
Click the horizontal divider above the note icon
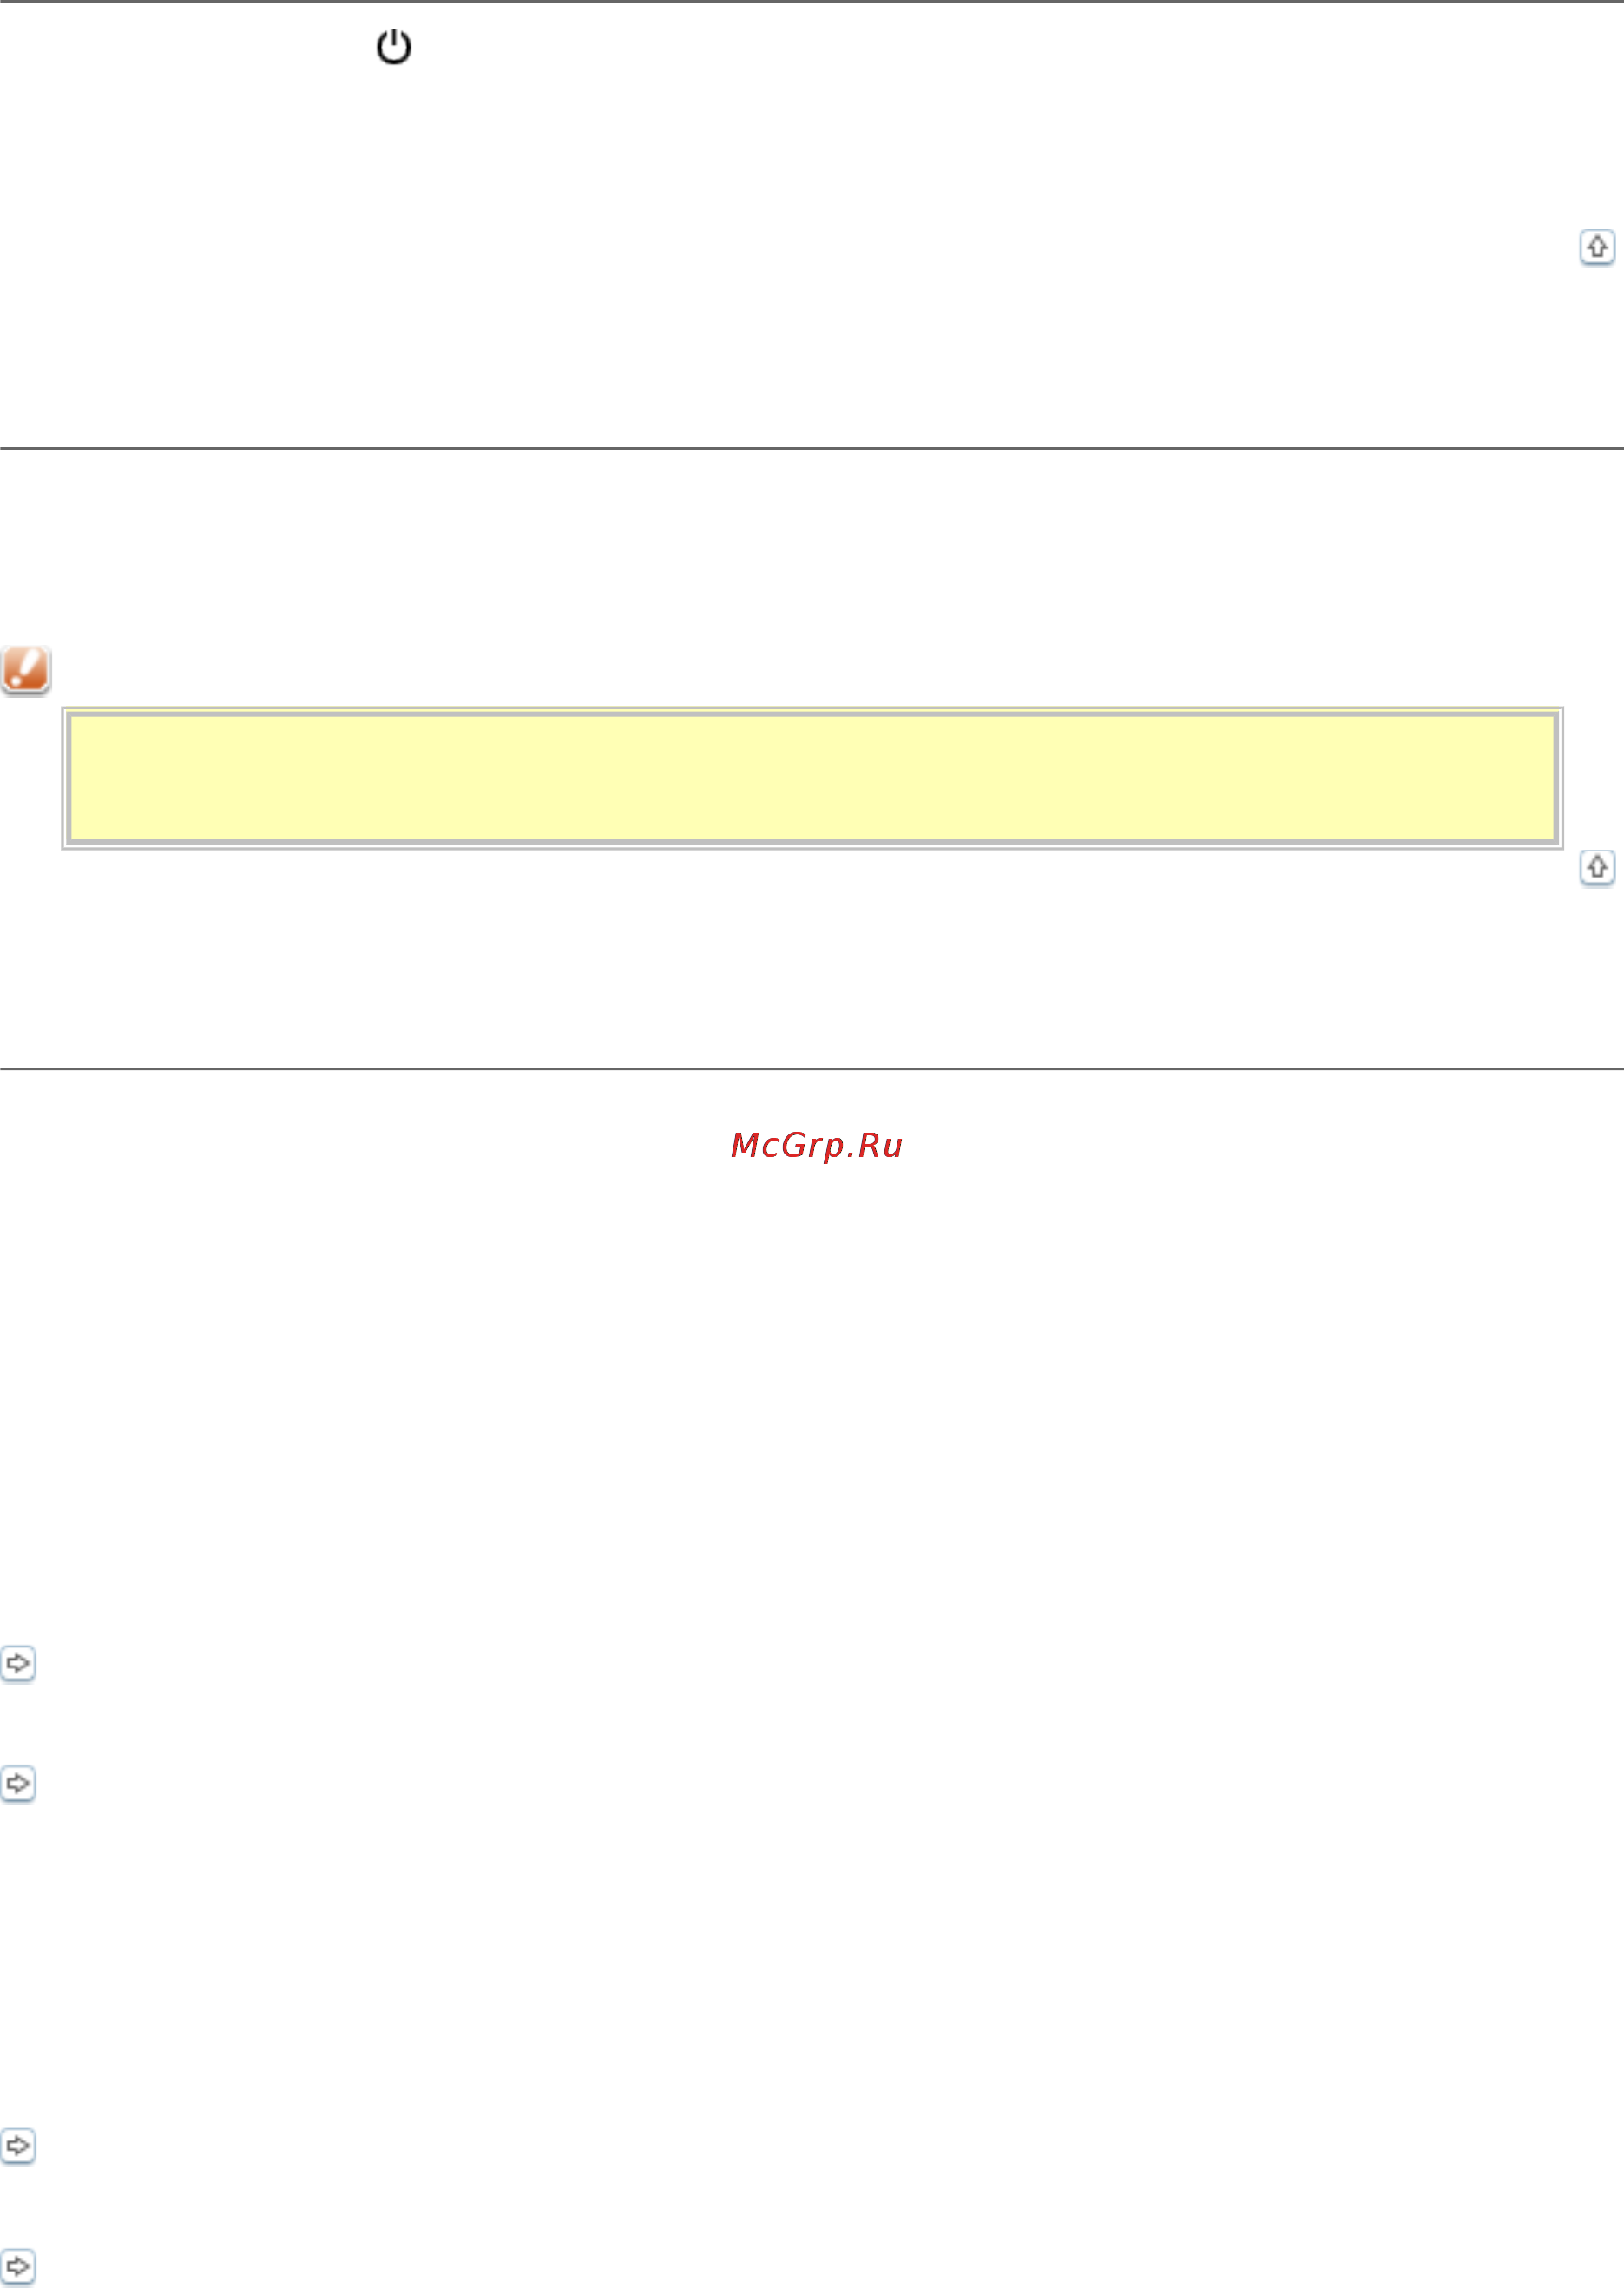pos(812,449)
